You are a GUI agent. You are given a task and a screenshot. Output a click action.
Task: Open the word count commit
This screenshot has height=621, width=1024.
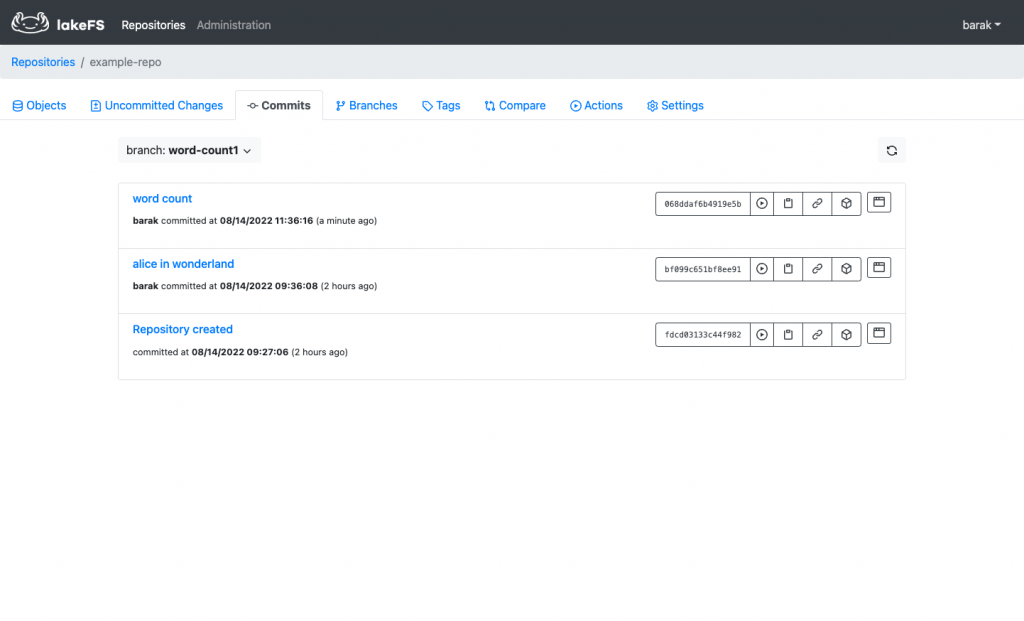pyautogui.click(x=162, y=199)
